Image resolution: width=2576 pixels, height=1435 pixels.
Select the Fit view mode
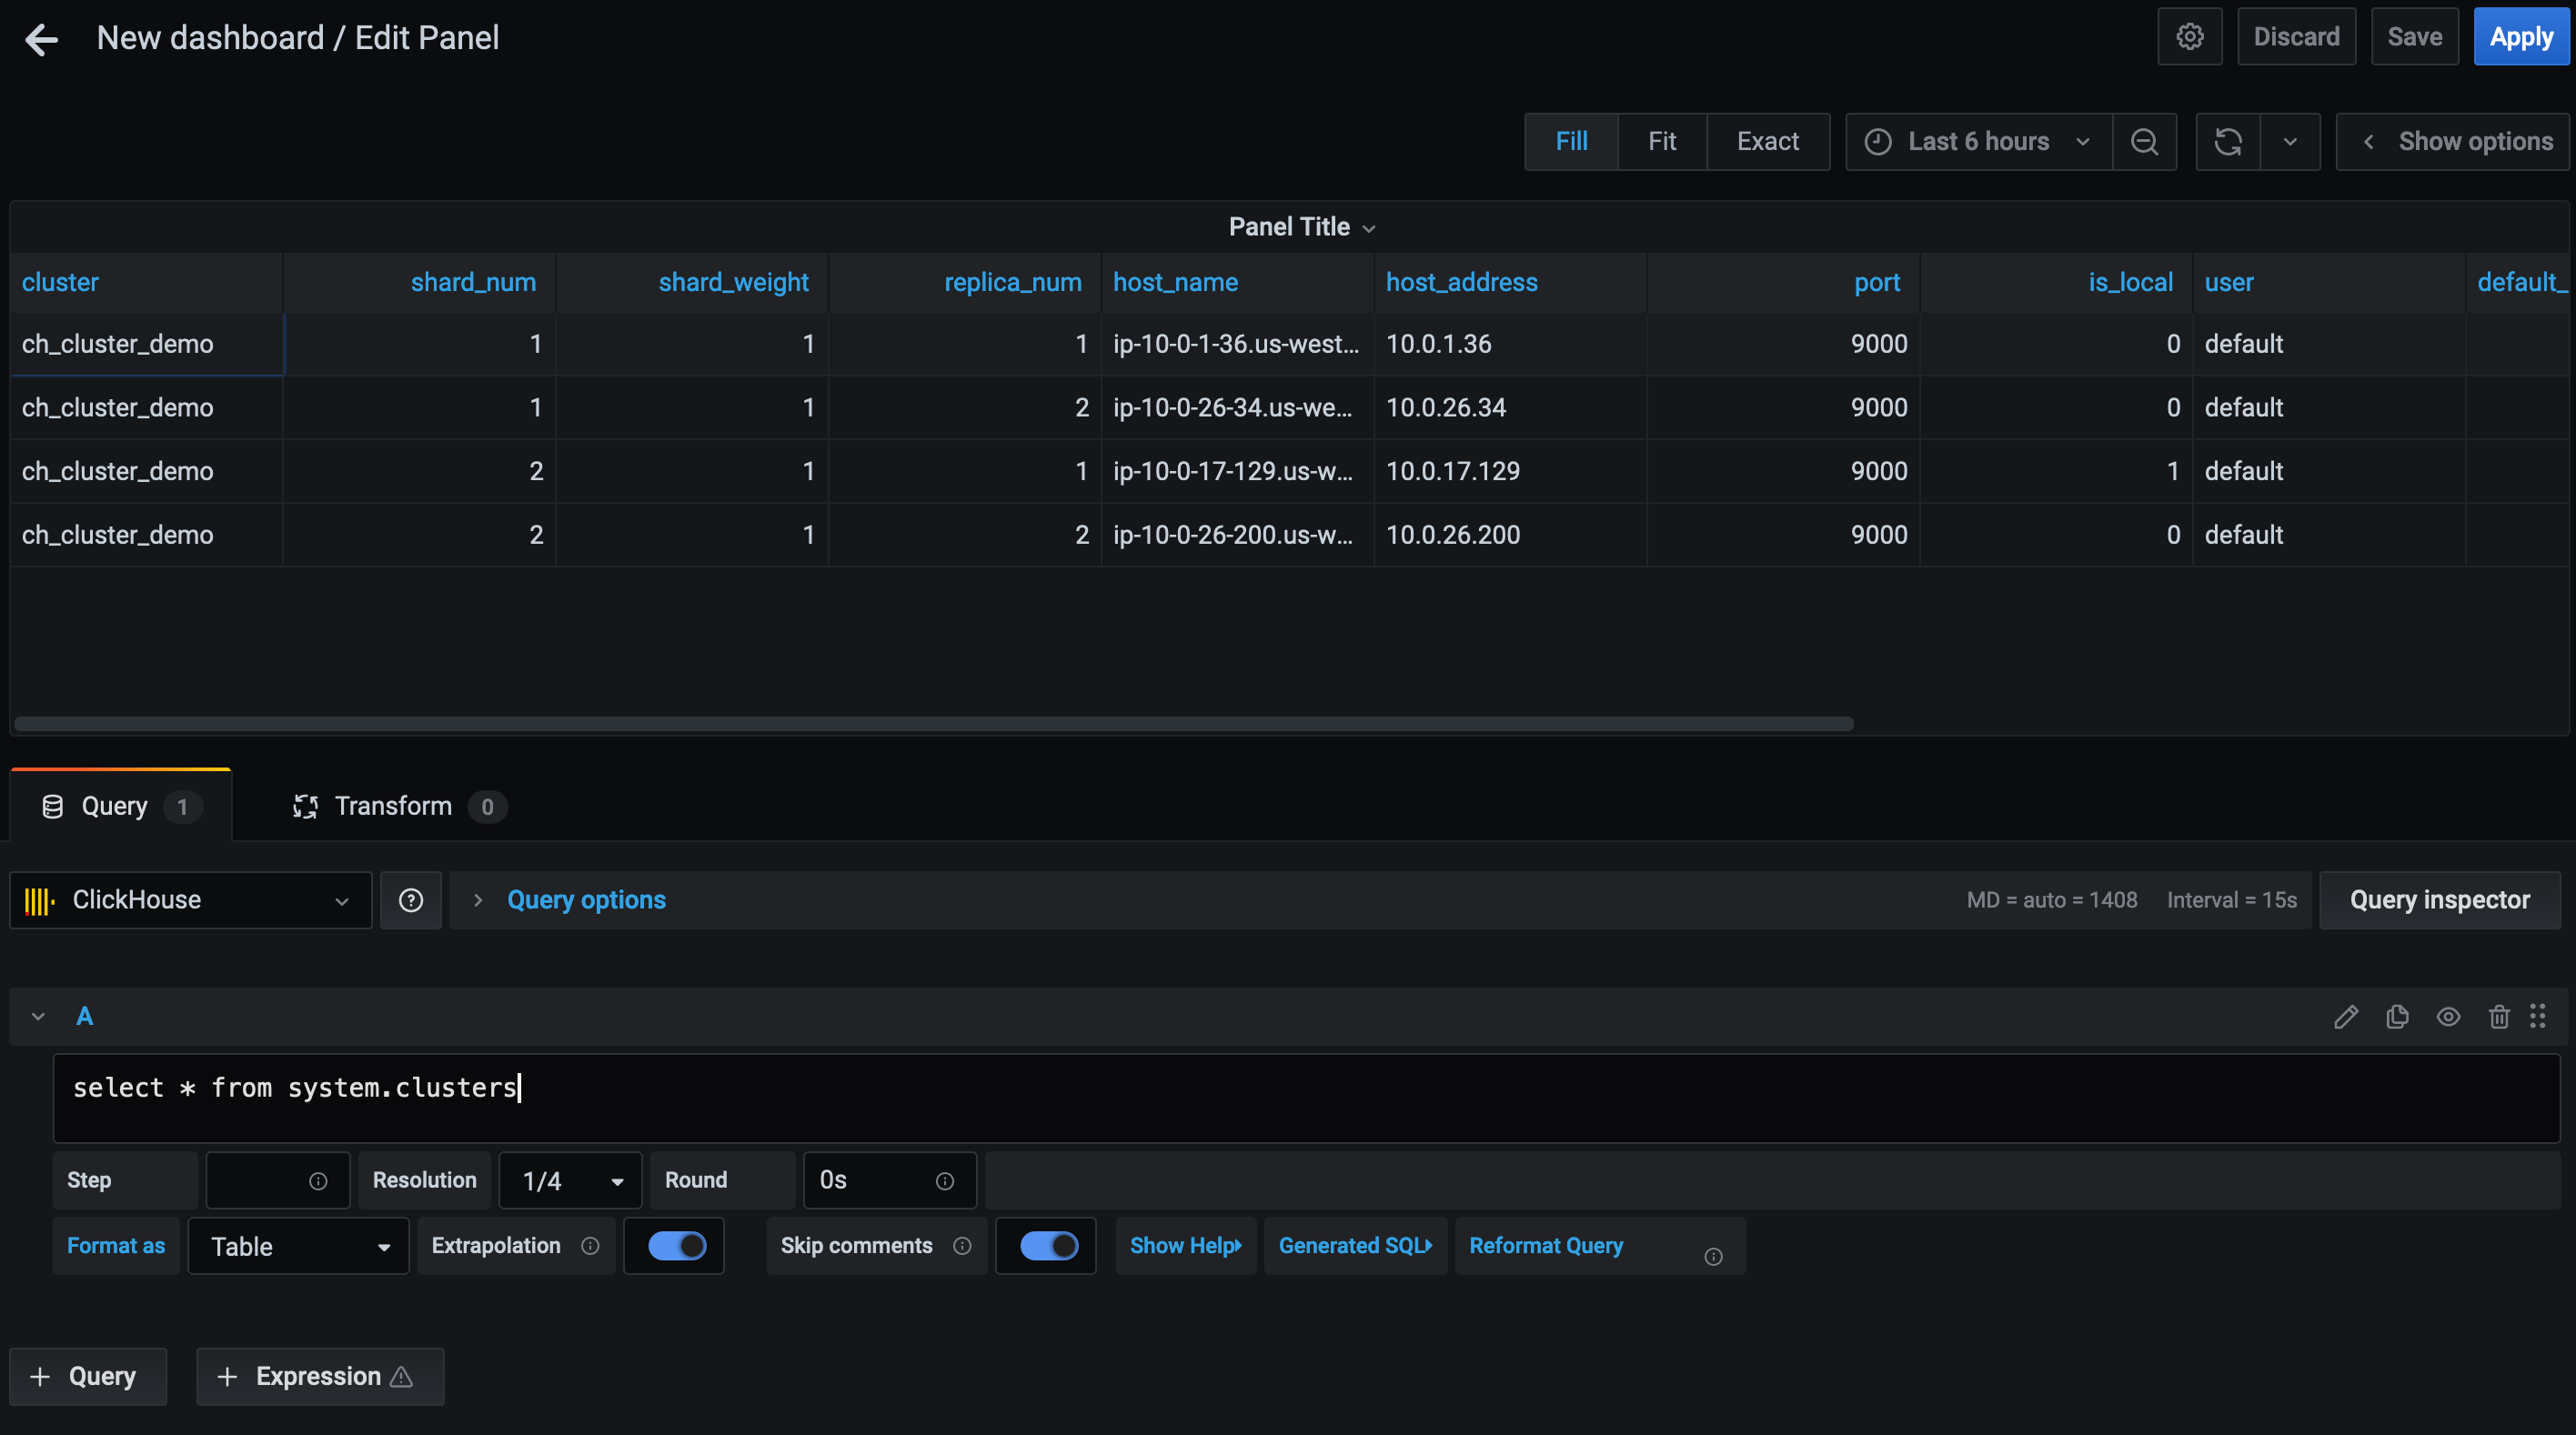point(1661,142)
